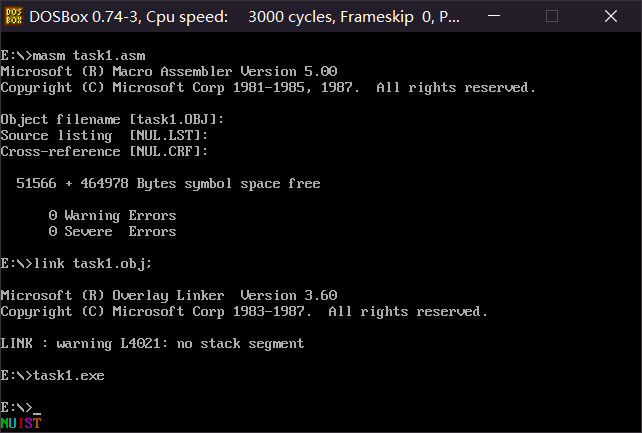Click the blinking cursor at E:\> prompt
The height and width of the screenshot is (433, 642).
pyautogui.click(x=37, y=413)
